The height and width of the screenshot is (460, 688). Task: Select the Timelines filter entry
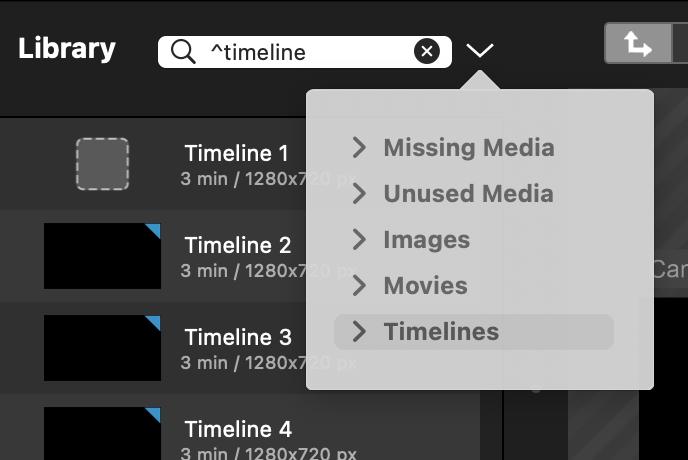441,332
